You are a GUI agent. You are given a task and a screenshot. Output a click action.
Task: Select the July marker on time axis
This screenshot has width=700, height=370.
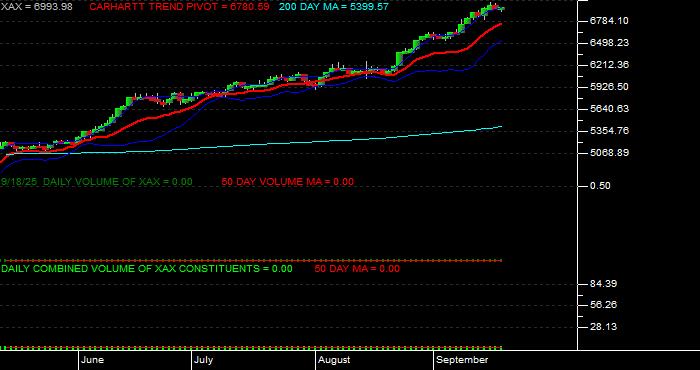pyautogui.click(x=203, y=360)
